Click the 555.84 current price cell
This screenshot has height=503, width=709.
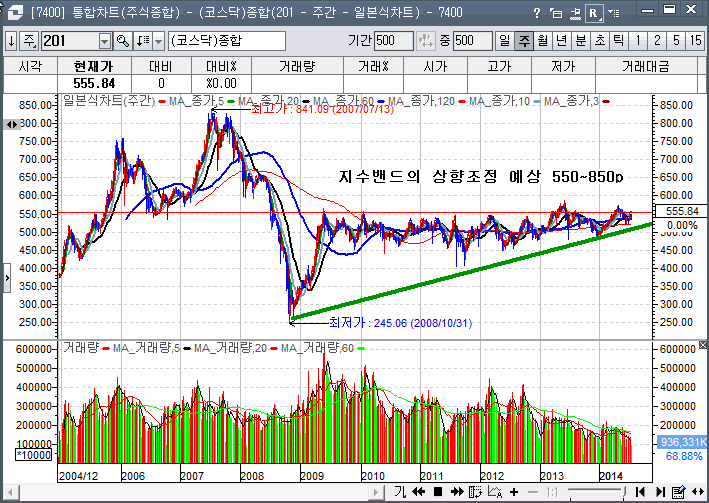click(x=94, y=84)
